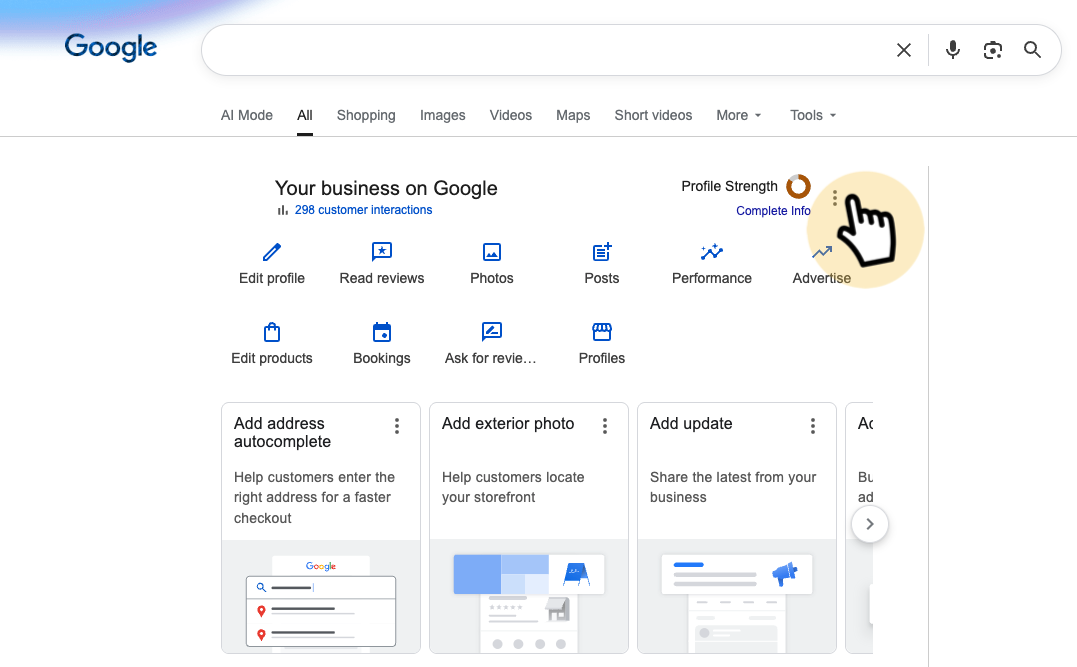Open Profiles storefront icon
Screen dimensions: 1077x667
pyautogui.click(x=602, y=332)
